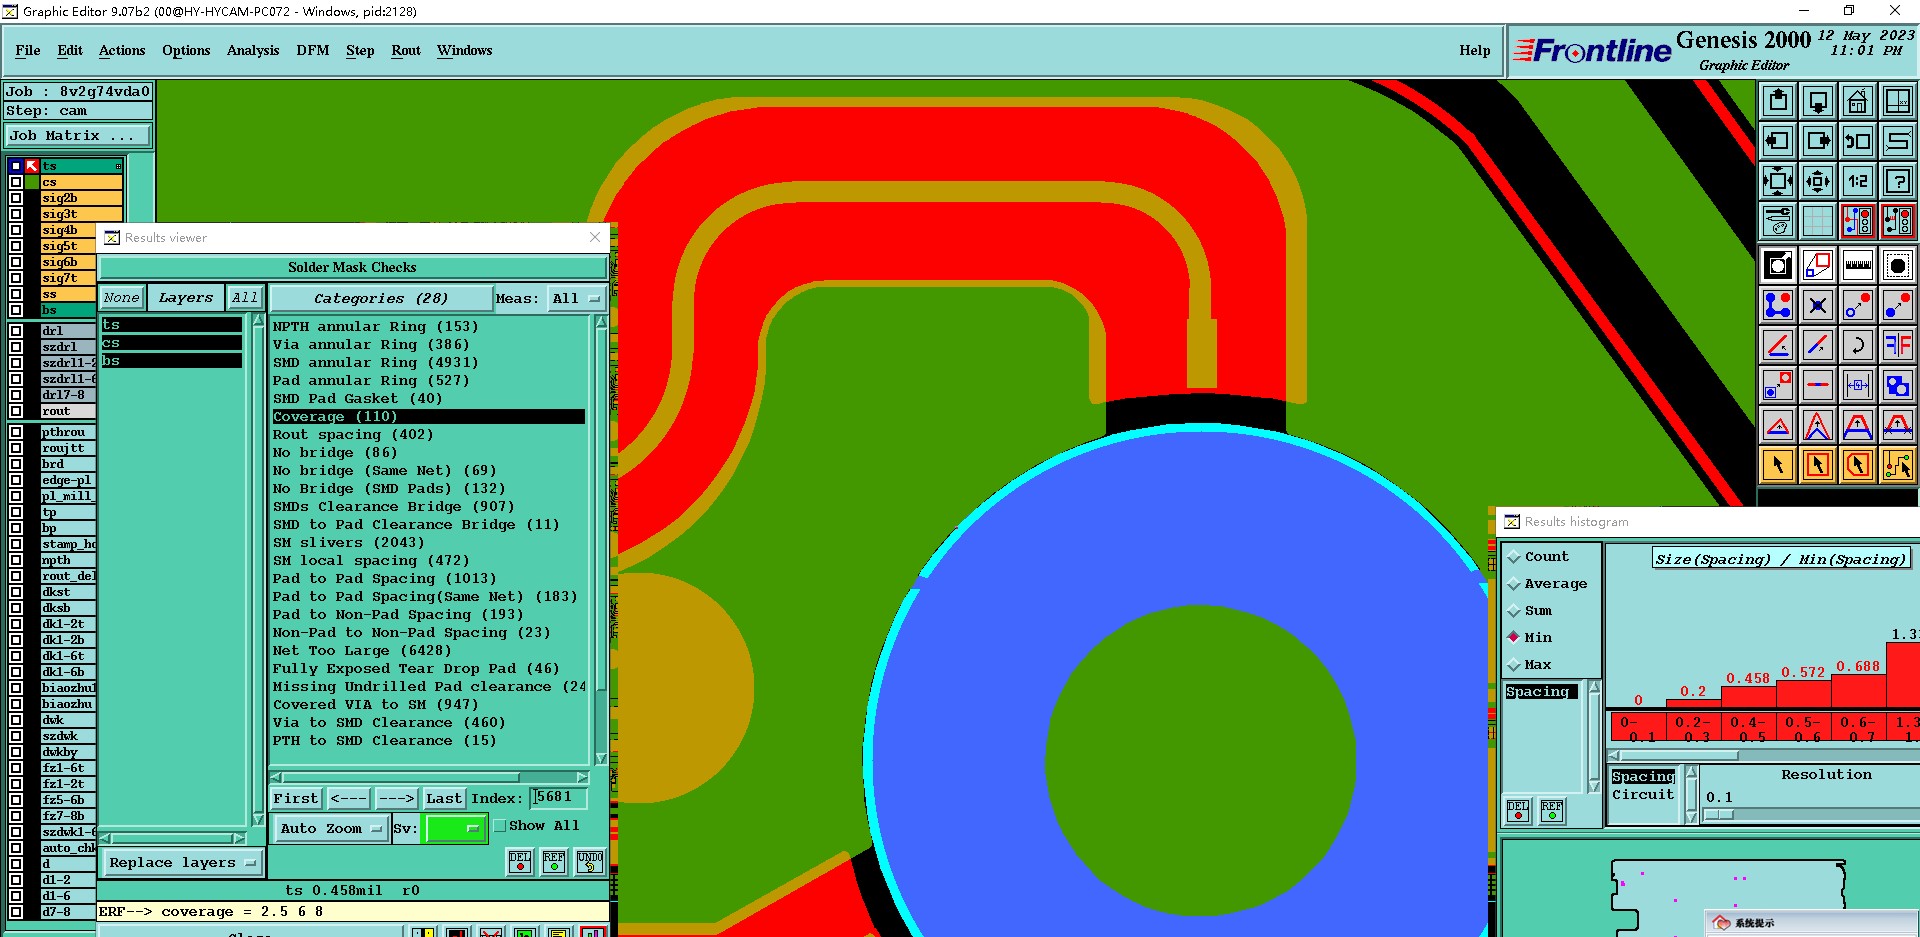Click the grid display icon

click(1818, 221)
